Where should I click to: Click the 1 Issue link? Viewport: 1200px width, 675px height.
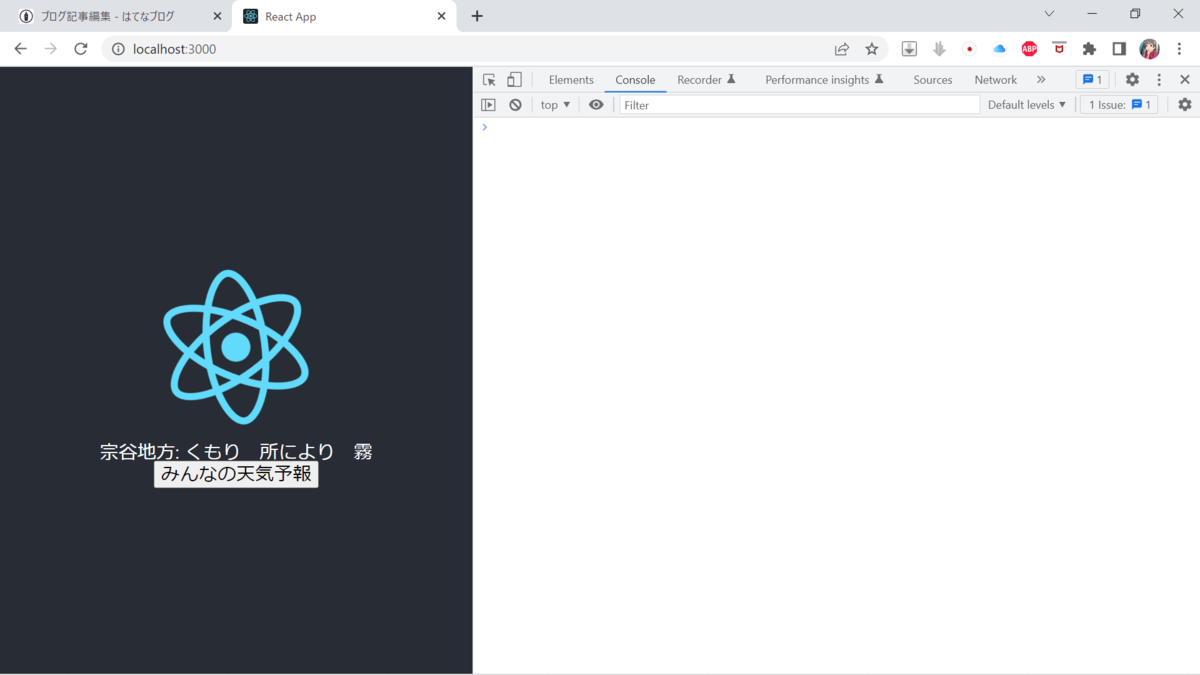pos(1119,105)
